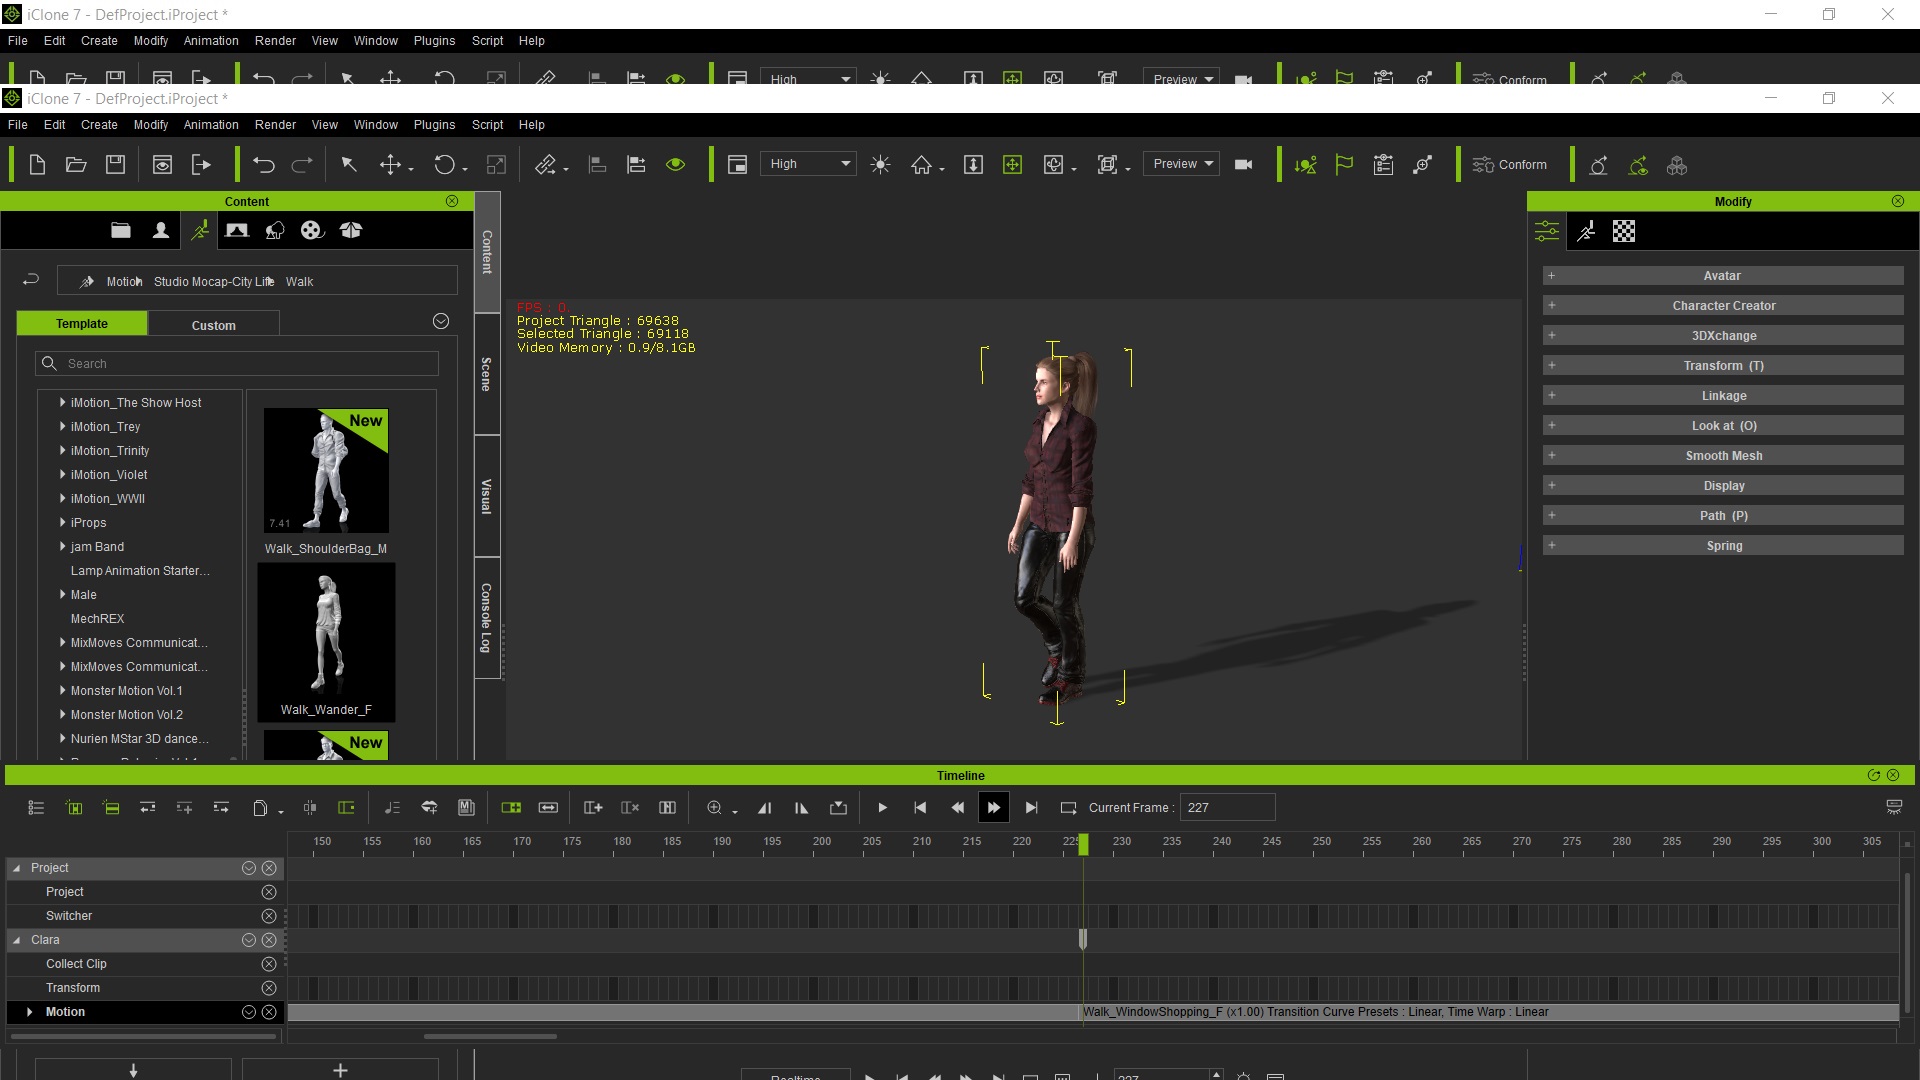Toggle the X button on Collect Clip track

(x=269, y=964)
